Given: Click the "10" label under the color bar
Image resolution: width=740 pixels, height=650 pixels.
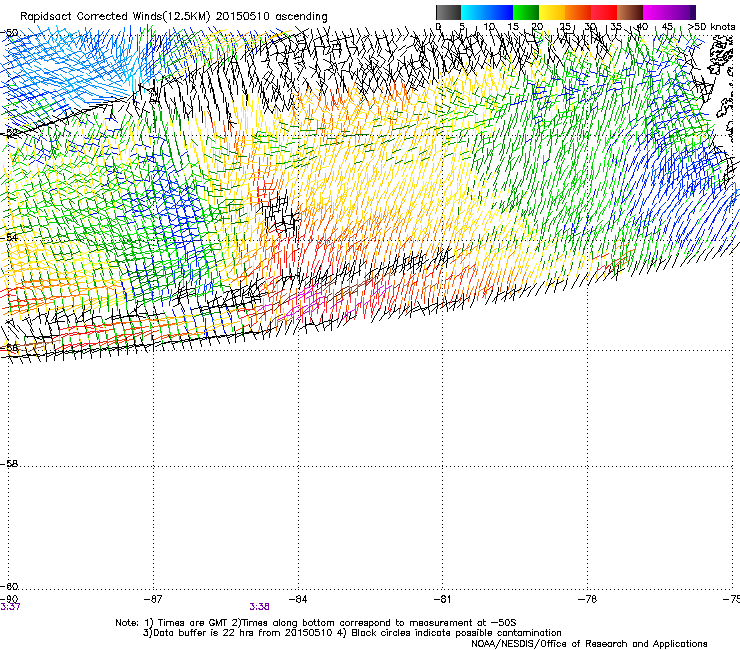Looking at the screenshot, I should [x=489, y=27].
